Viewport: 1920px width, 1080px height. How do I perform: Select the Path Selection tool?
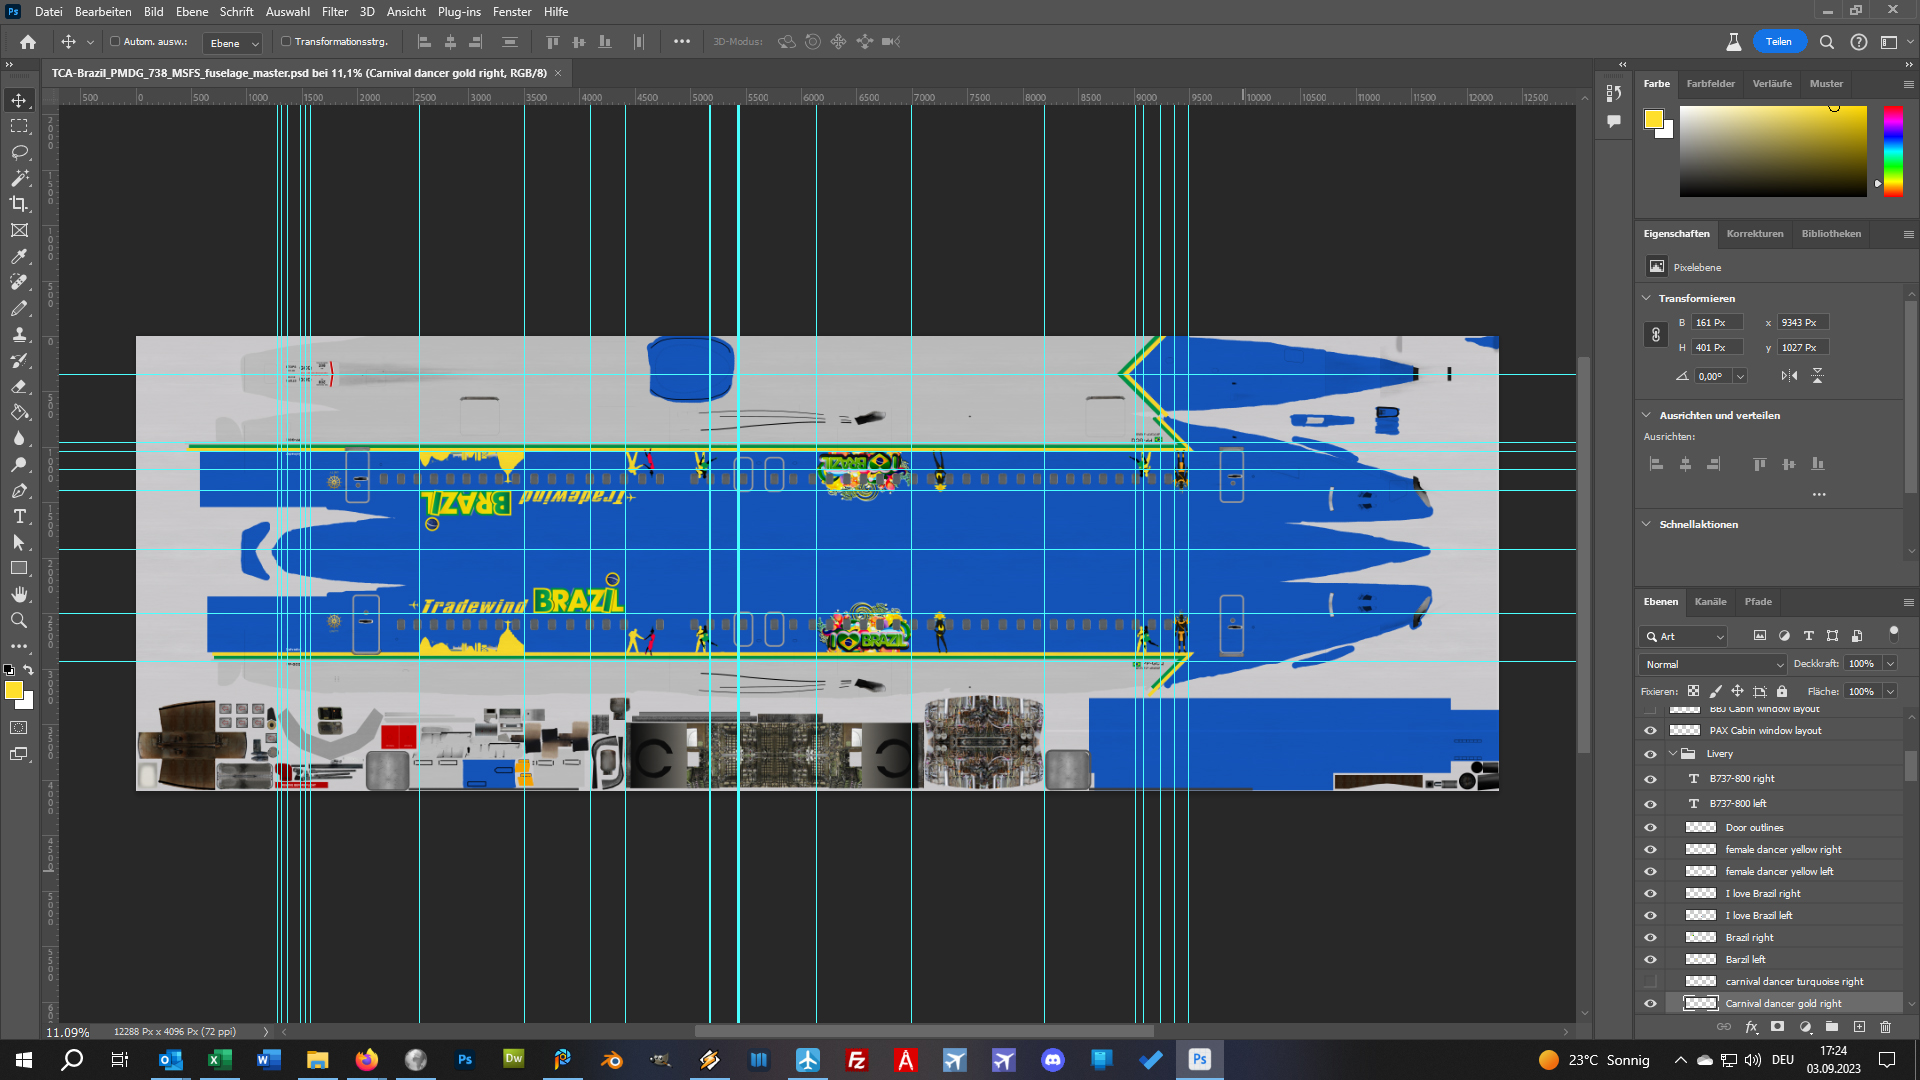click(x=19, y=542)
